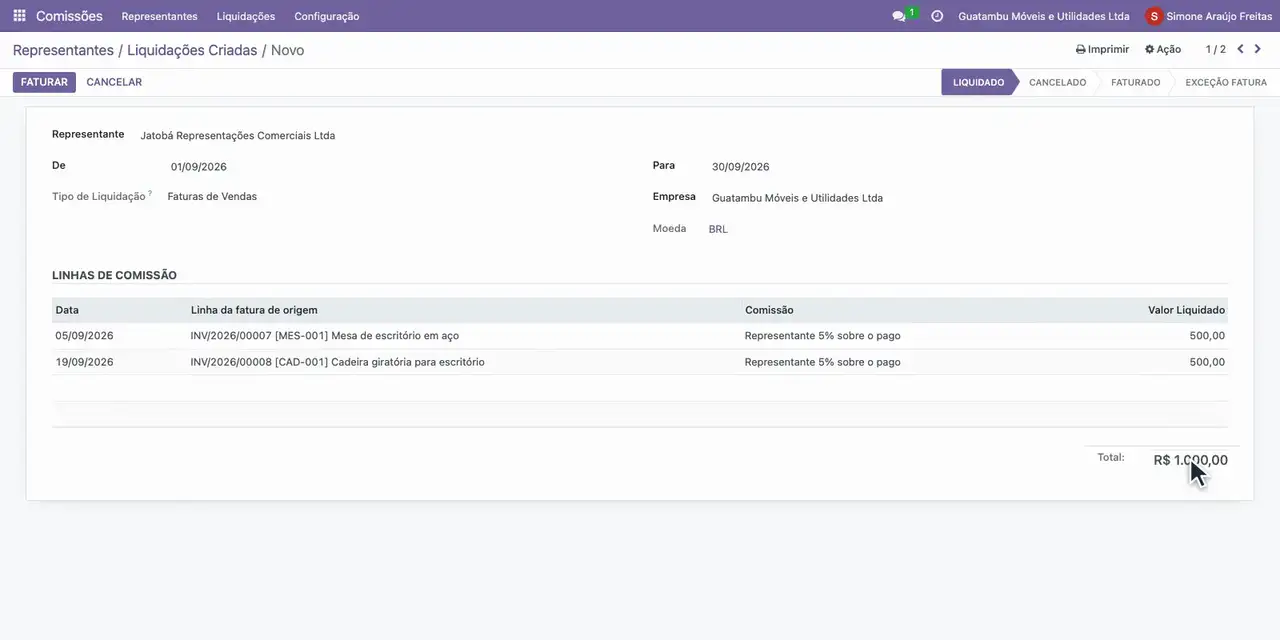Click the Comissões app title
The height and width of the screenshot is (640, 1280).
(x=69, y=16)
